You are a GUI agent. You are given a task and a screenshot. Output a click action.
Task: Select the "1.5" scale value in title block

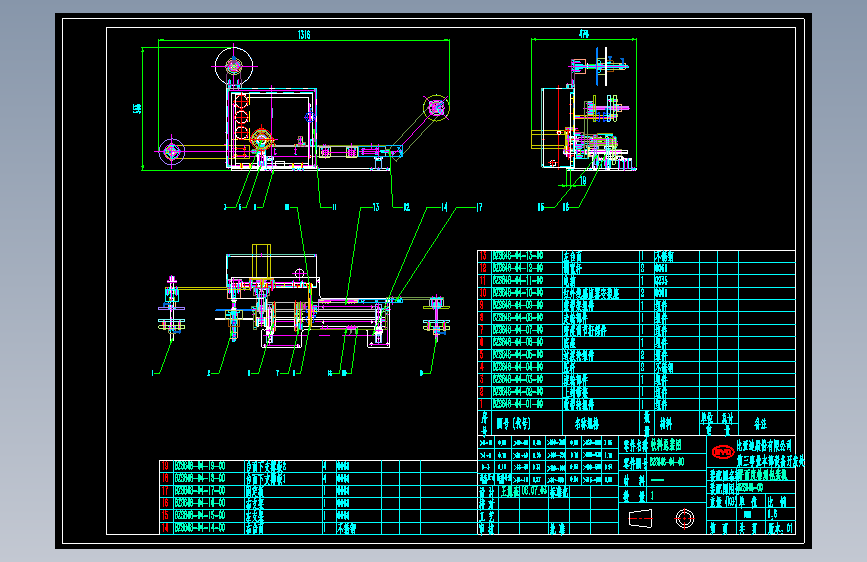point(772,514)
